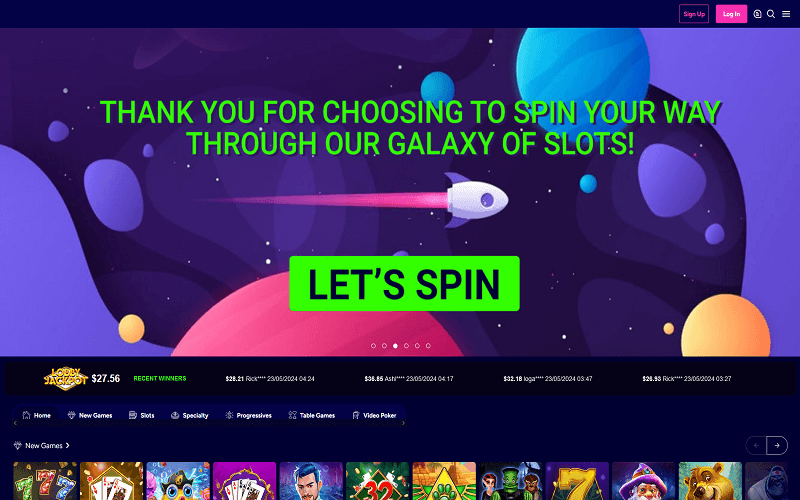This screenshot has height=500, width=800.
Task: Click the search magnifier icon
Action: [771, 14]
